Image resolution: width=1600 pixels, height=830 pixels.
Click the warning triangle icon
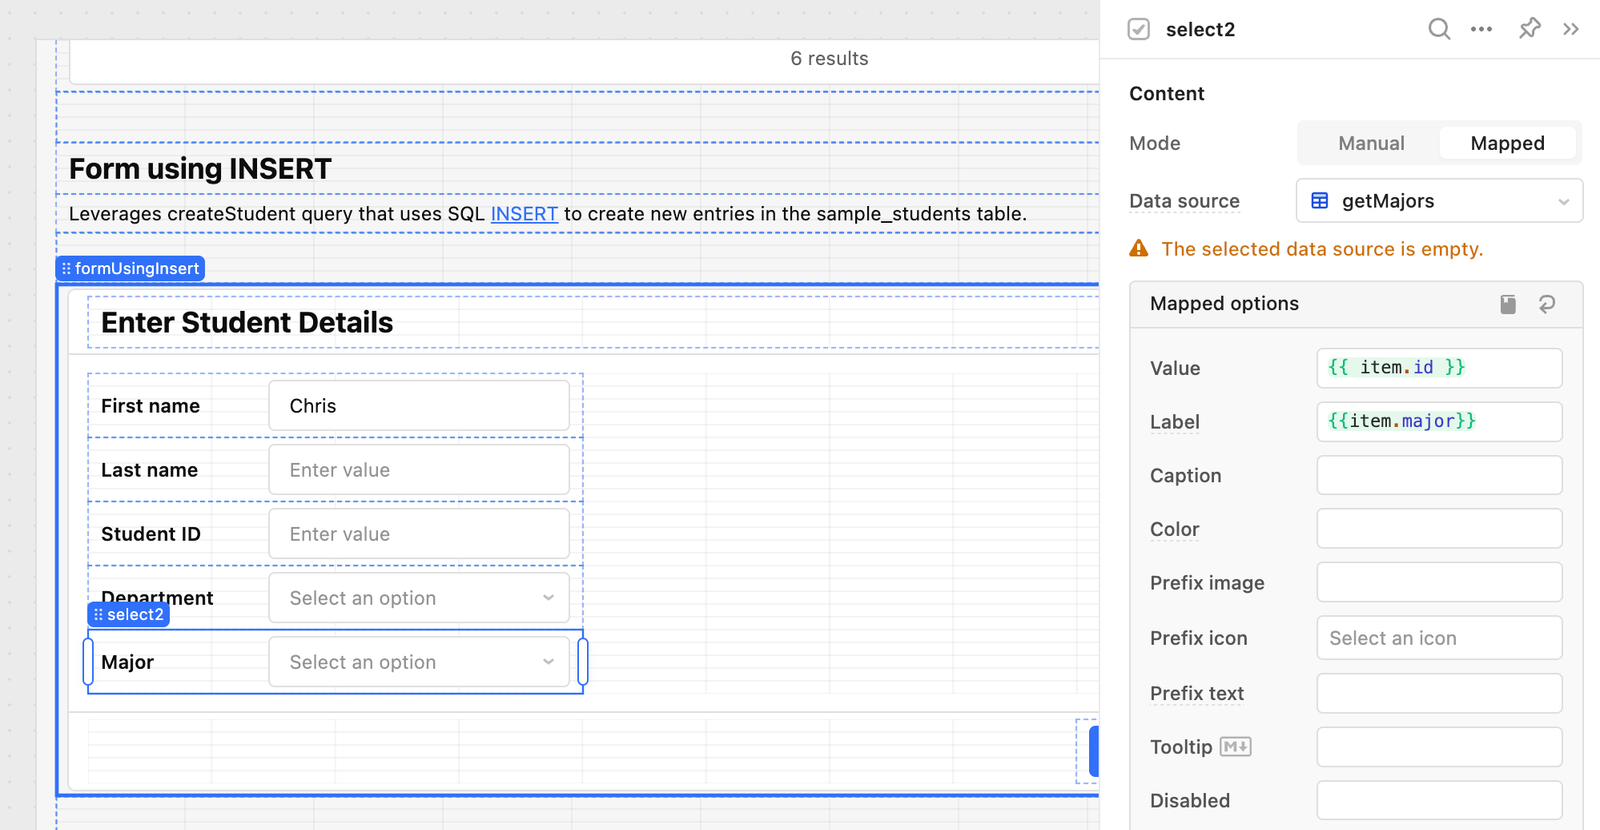(1139, 248)
